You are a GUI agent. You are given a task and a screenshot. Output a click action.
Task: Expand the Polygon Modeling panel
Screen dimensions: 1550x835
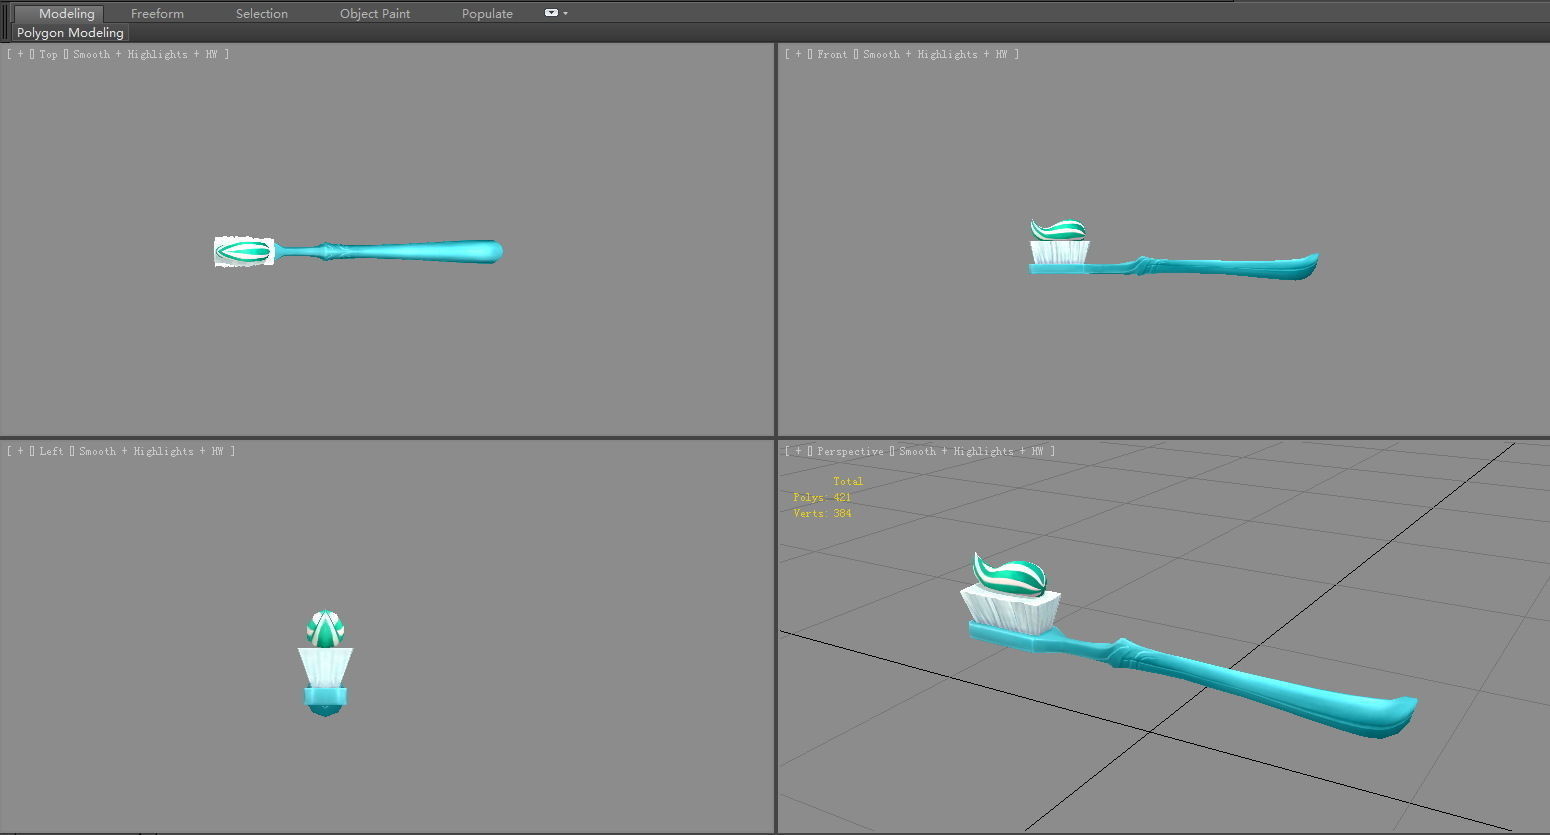(70, 33)
